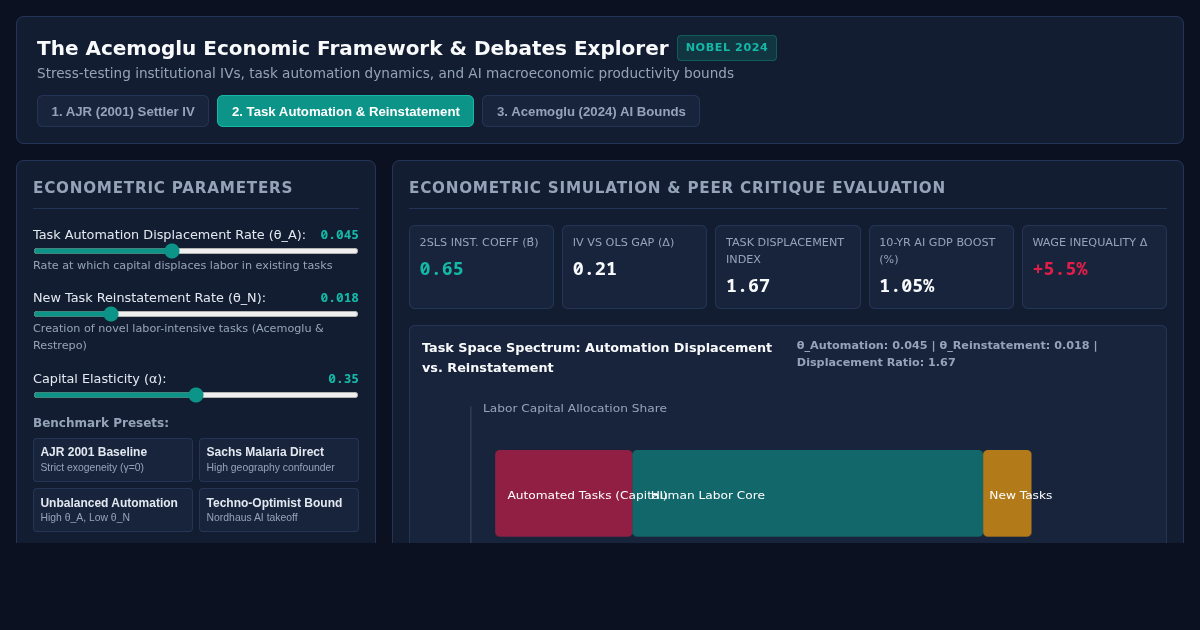Screen dimensions: 1200x630
Task: Click the +5.5% wage inequality value
Action: [x=1060, y=269]
